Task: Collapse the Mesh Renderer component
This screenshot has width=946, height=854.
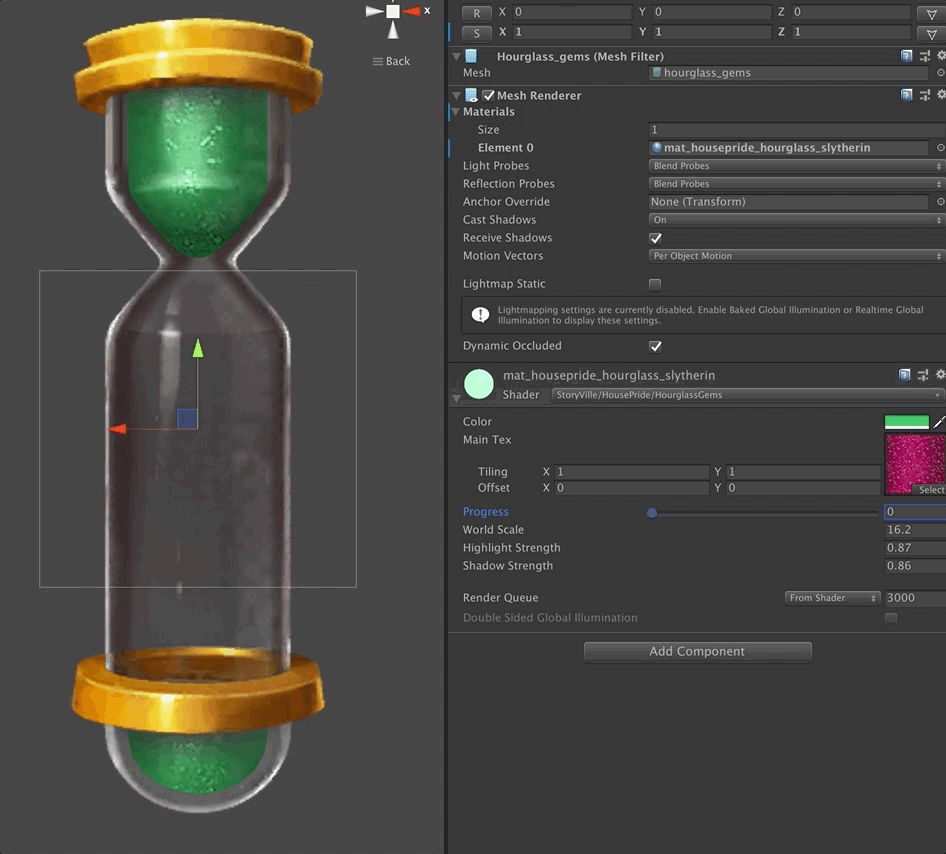Action: [457, 95]
